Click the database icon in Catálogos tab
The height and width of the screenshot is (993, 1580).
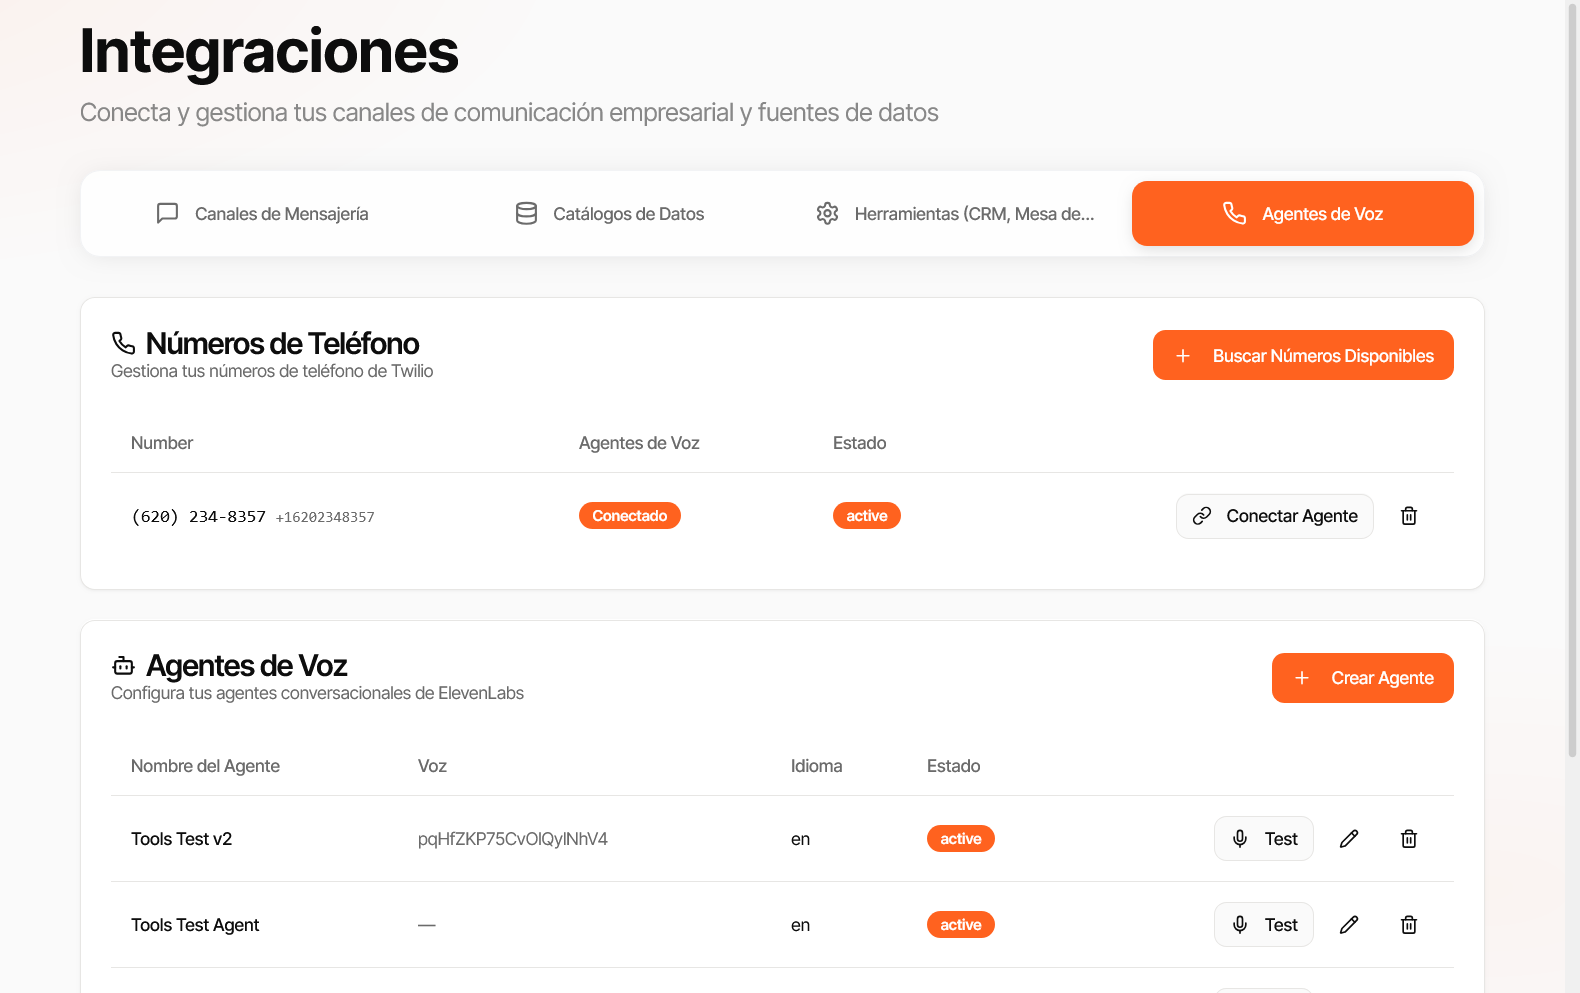point(526,214)
